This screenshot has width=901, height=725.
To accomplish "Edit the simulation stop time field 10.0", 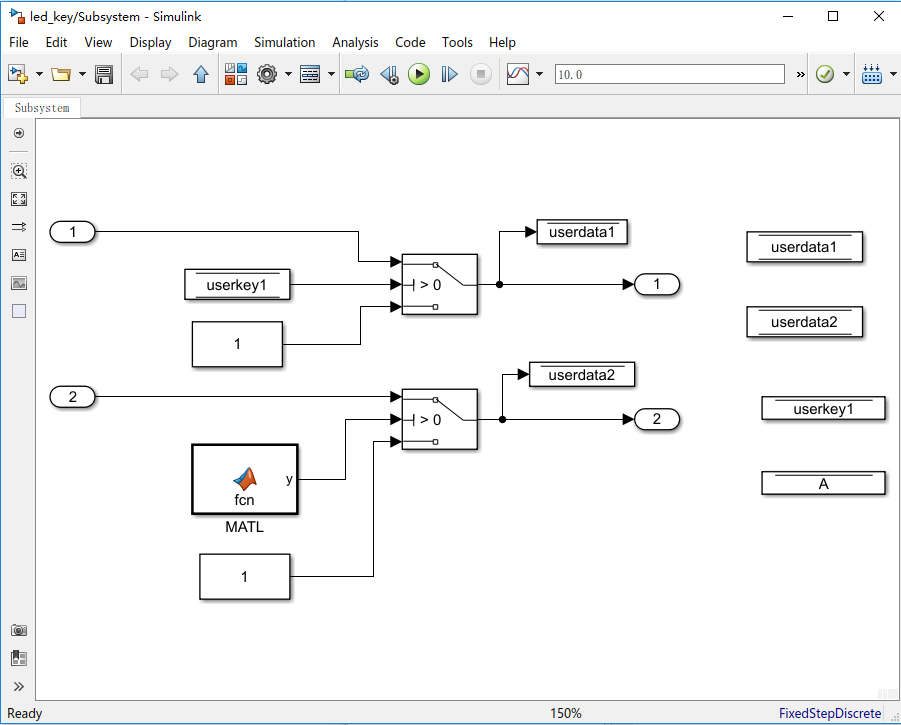I will [x=669, y=75].
